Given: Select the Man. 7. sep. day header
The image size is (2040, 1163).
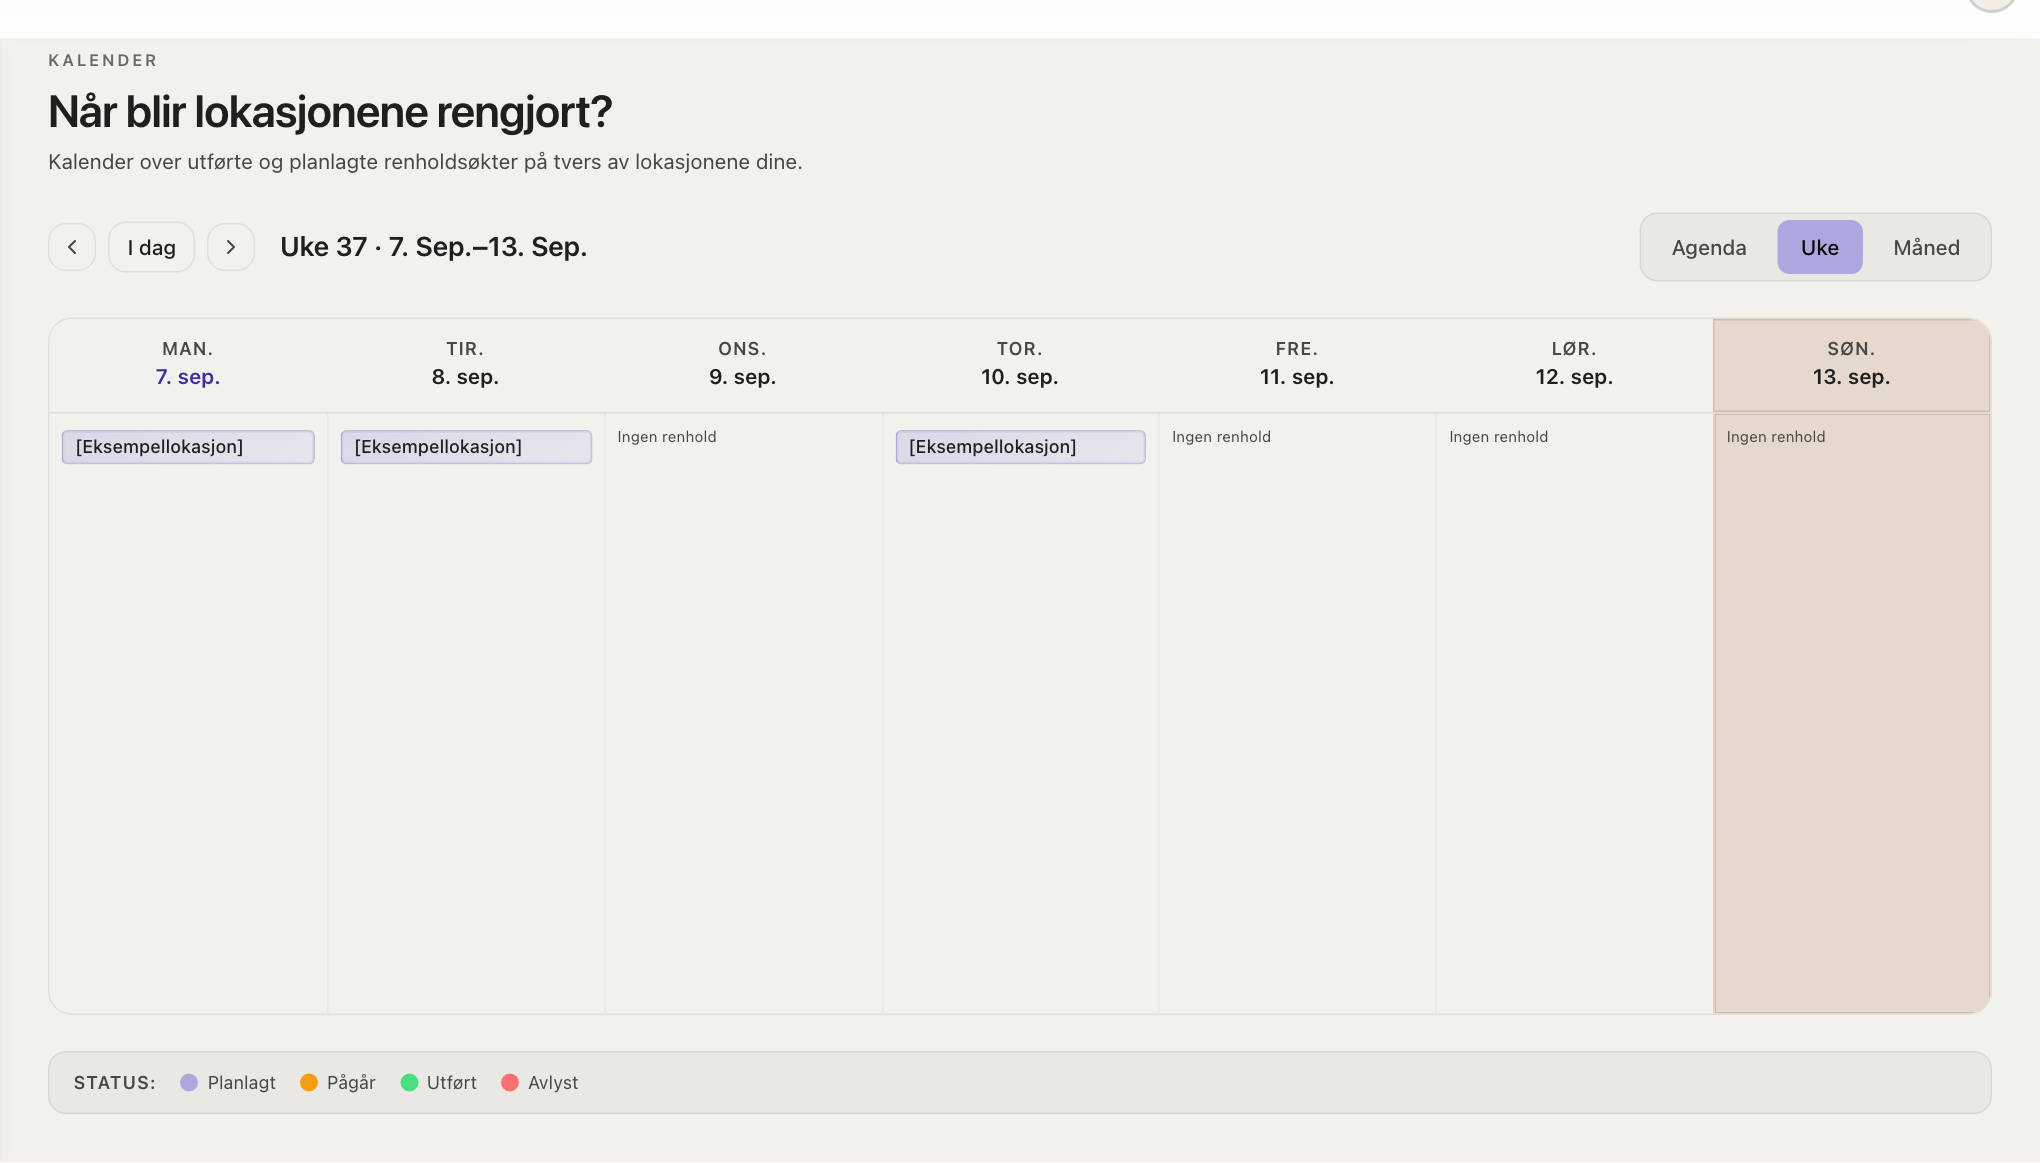Looking at the screenshot, I should point(188,364).
